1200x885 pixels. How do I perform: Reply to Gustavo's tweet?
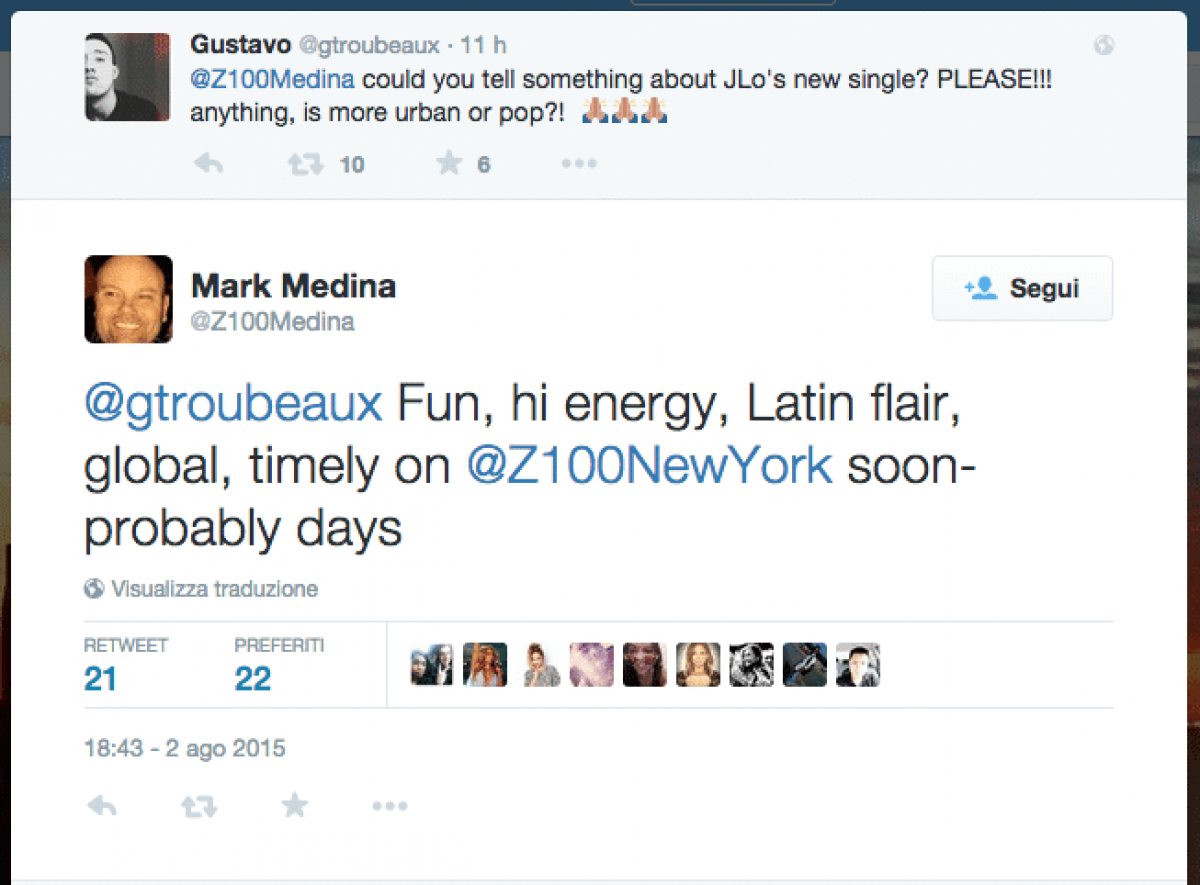coord(208,164)
